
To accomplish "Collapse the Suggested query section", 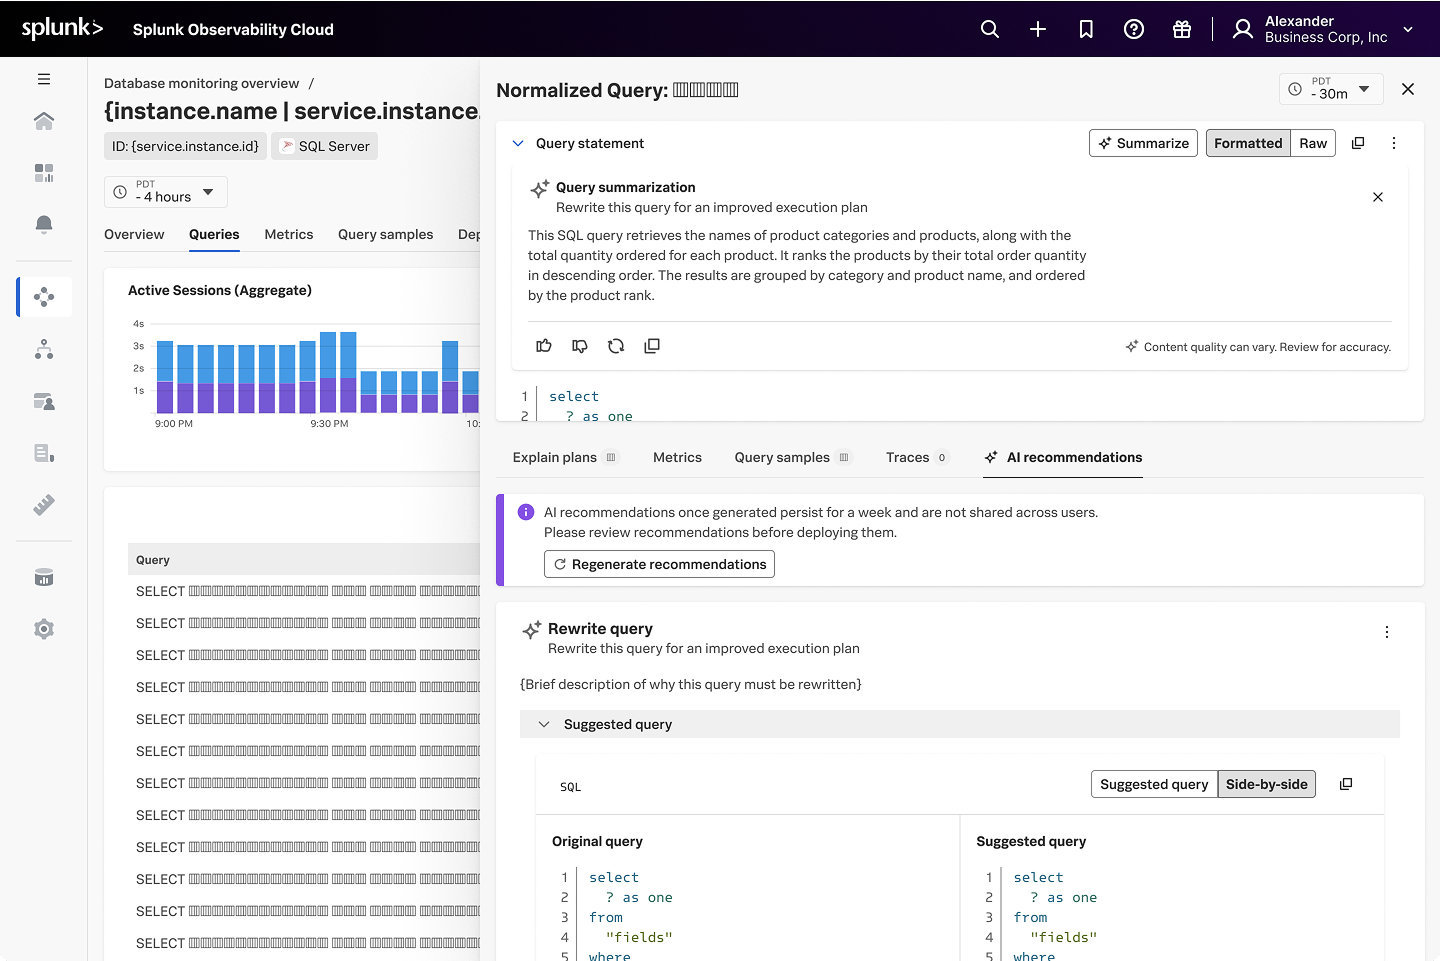I will coord(544,723).
